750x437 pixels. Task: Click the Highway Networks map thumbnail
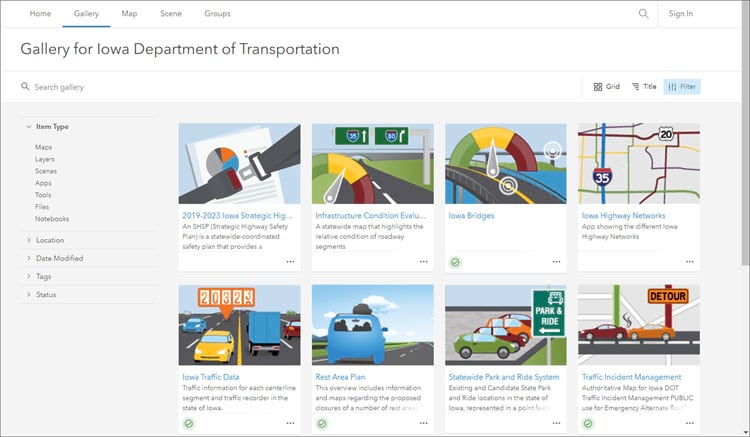pos(639,164)
